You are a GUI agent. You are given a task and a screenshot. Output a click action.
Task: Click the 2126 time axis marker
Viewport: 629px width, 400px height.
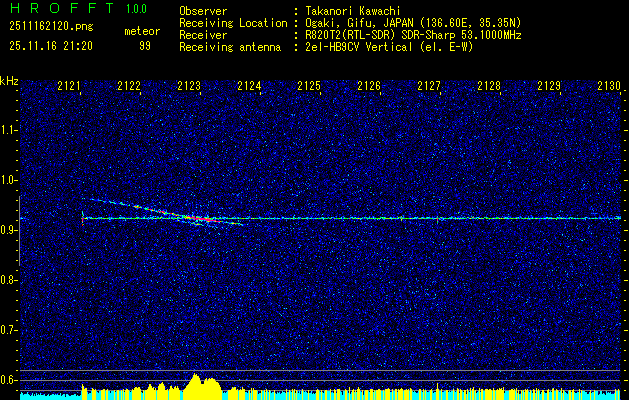(369, 85)
